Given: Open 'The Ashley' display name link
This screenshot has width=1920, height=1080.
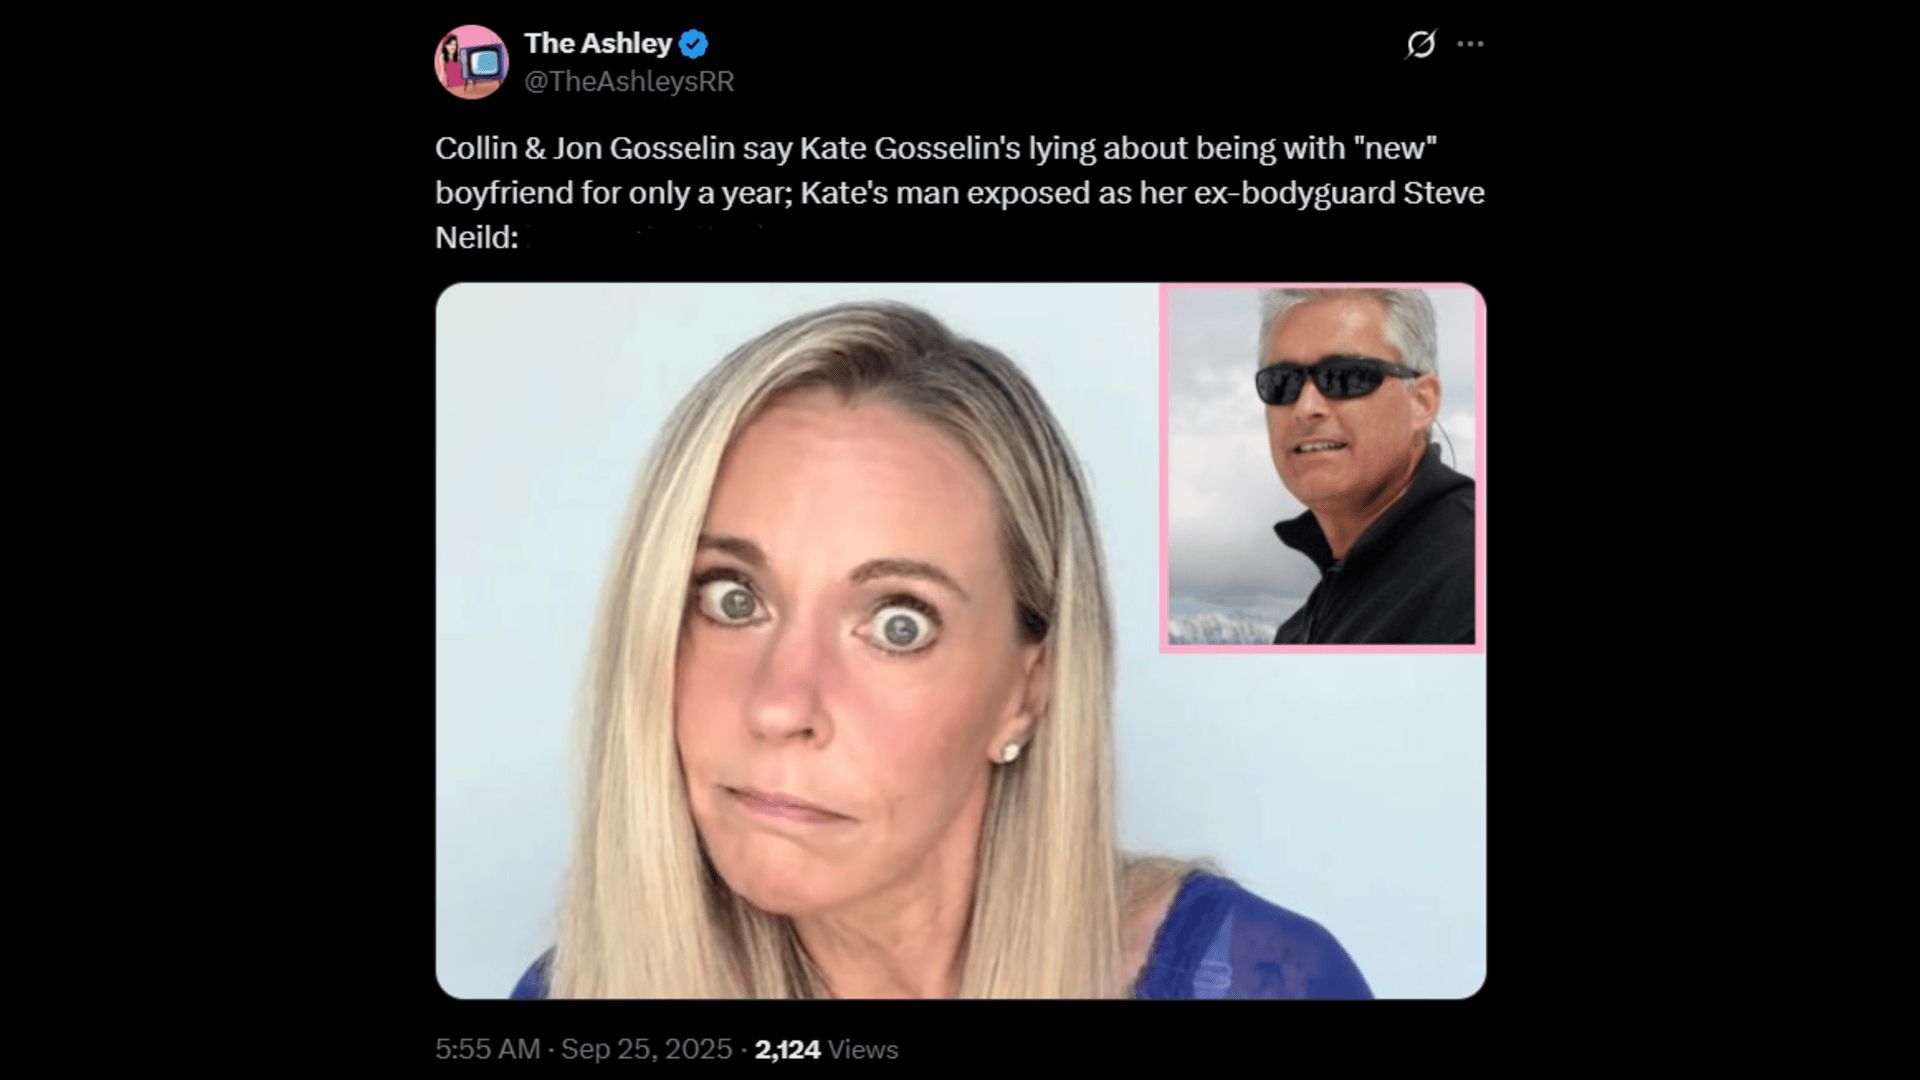Looking at the screenshot, I should point(598,43).
